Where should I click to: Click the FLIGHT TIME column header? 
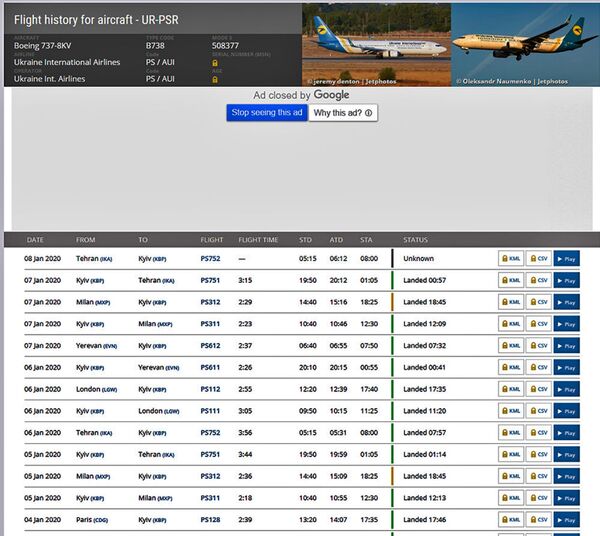pyautogui.click(x=258, y=240)
